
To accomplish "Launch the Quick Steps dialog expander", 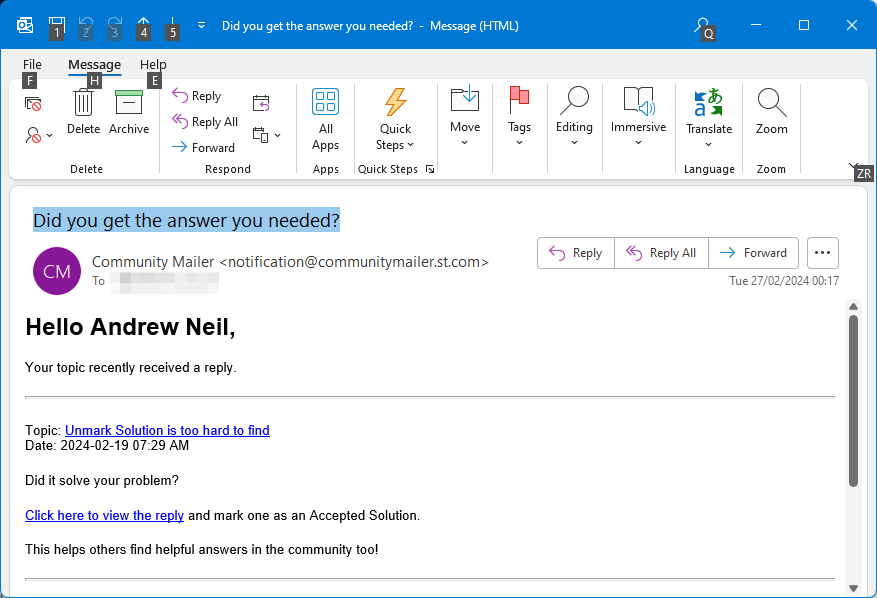I will tap(430, 169).
